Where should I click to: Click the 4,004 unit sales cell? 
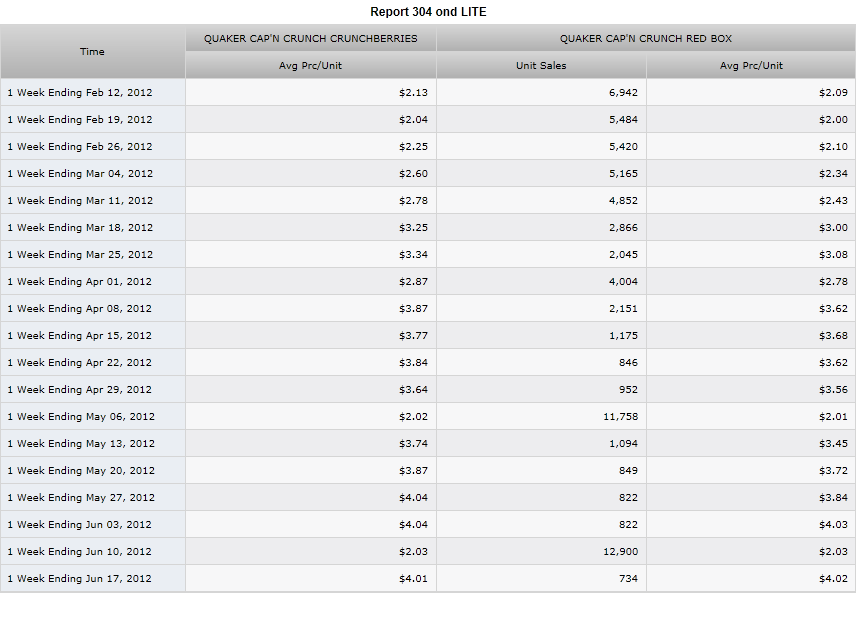(541, 282)
